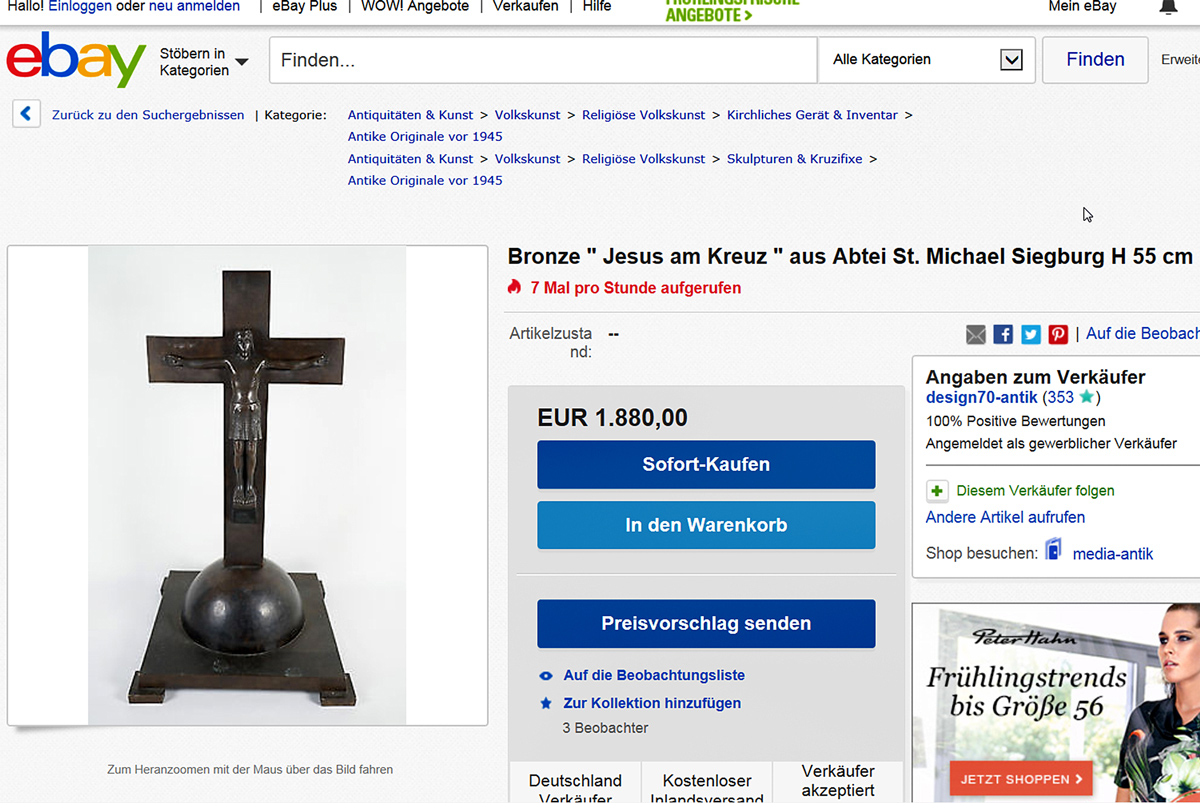The height and width of the screenshot is (803, 1200).
Task: Click the Sofort-Kaufen button
Action: coord(706,465)
